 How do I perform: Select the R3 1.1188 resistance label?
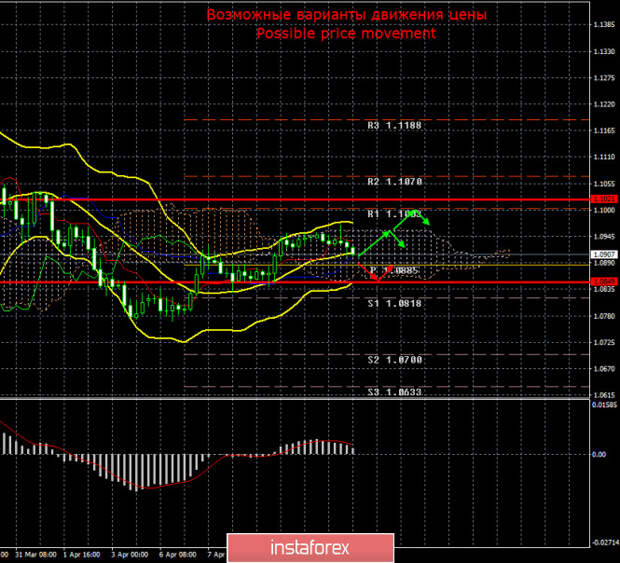[394, 125]
